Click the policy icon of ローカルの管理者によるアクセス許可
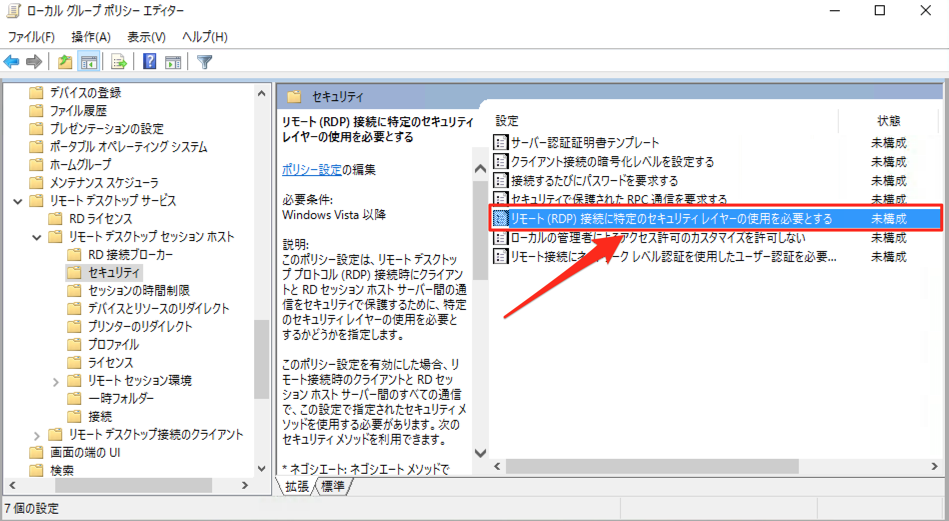The height and width of the screenshot is (521, 949). pyautogui.click(x=501, y=237)
